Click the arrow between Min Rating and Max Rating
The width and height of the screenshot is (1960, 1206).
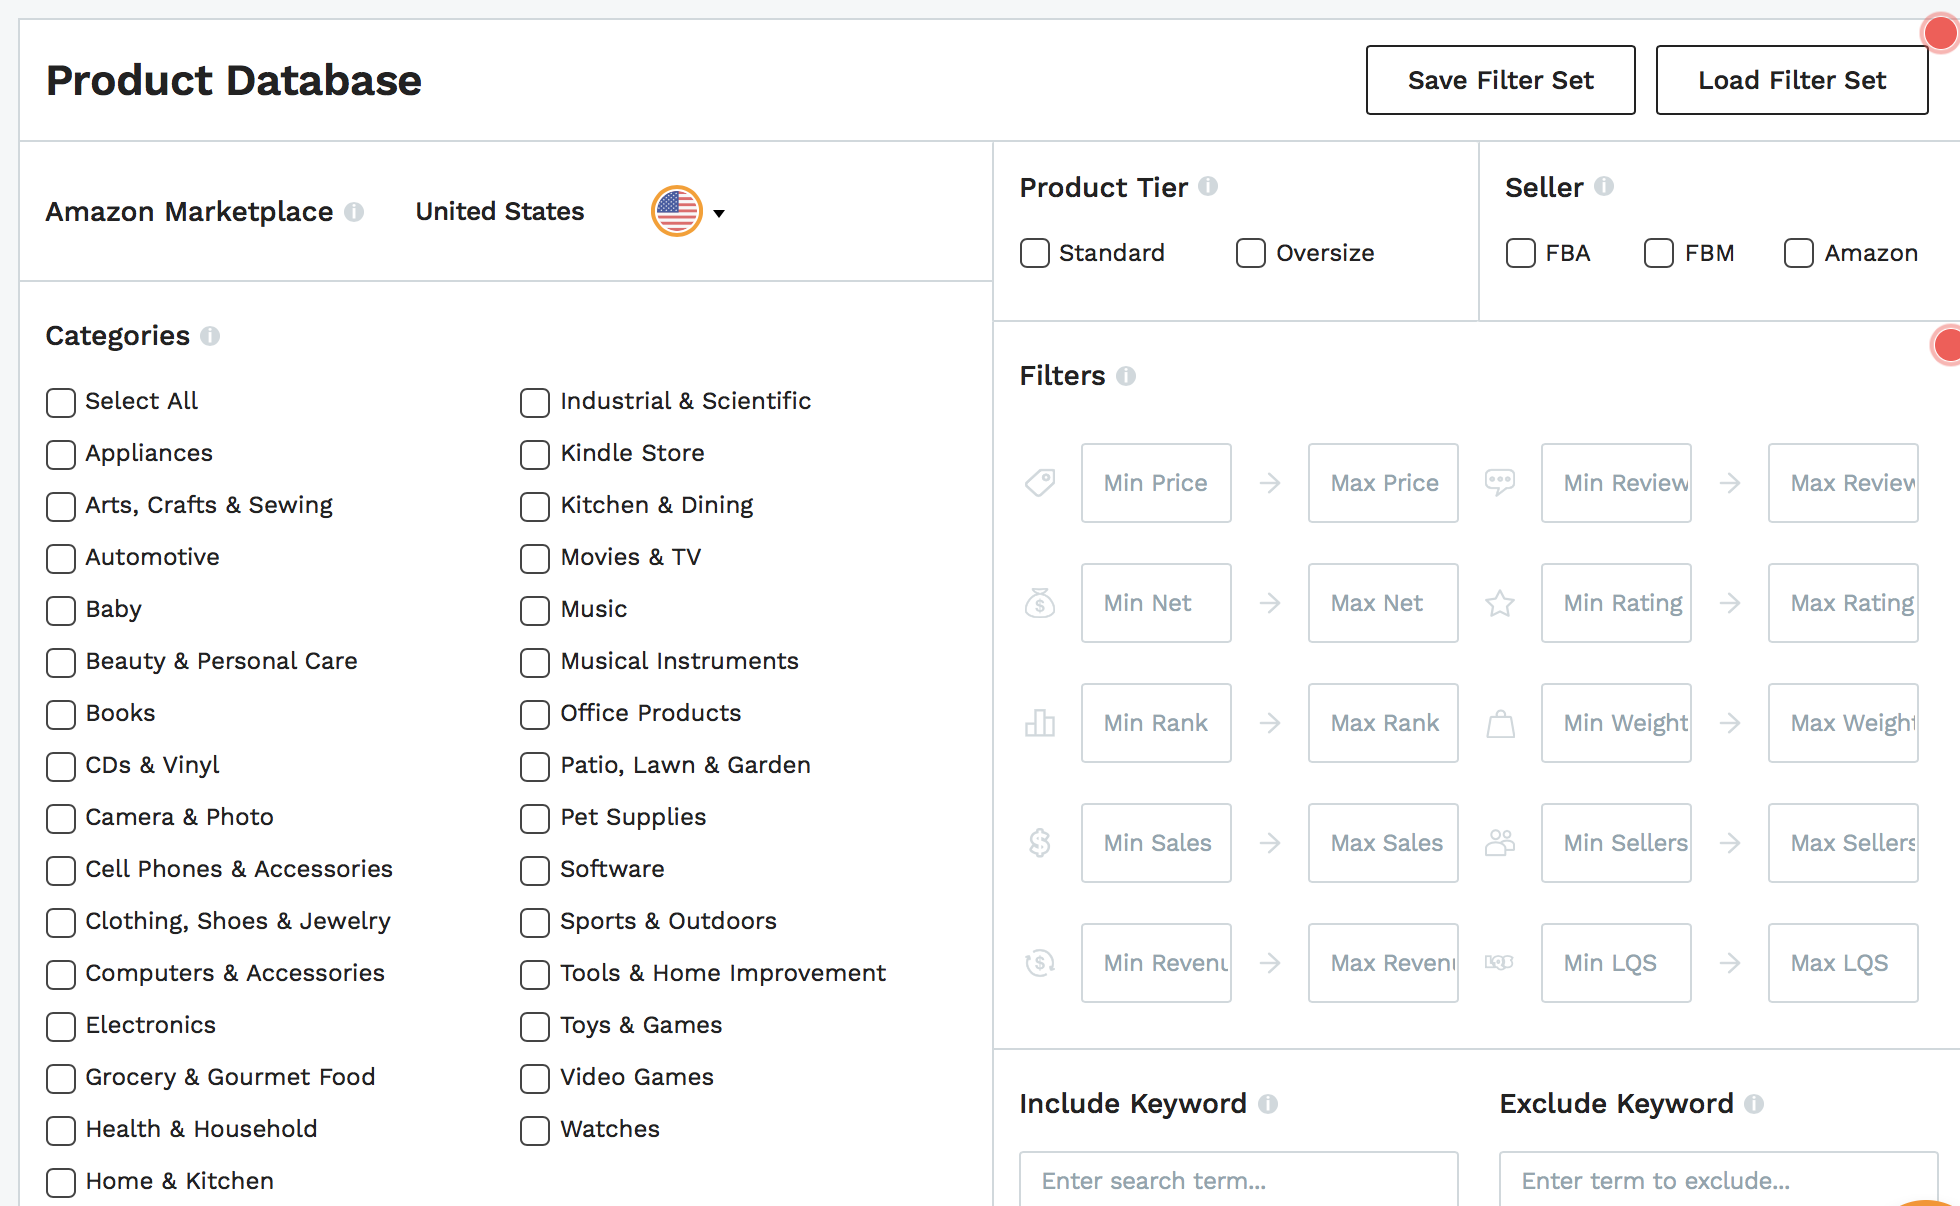[x=1730, y=603]
